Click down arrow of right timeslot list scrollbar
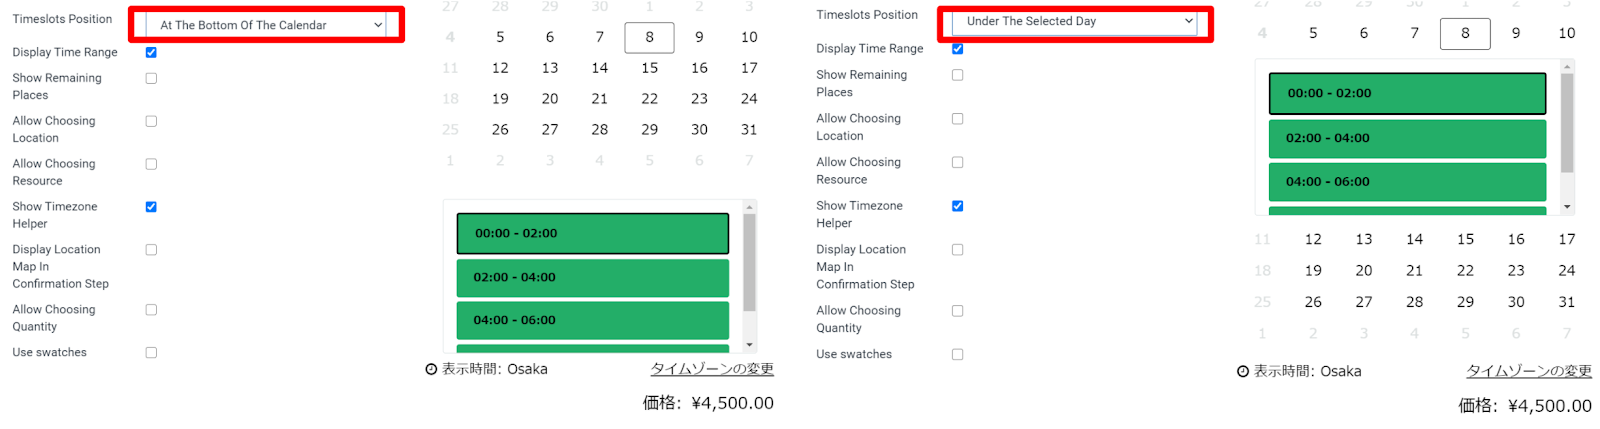Screen dimensions: 1600x429 (1567, 207)
